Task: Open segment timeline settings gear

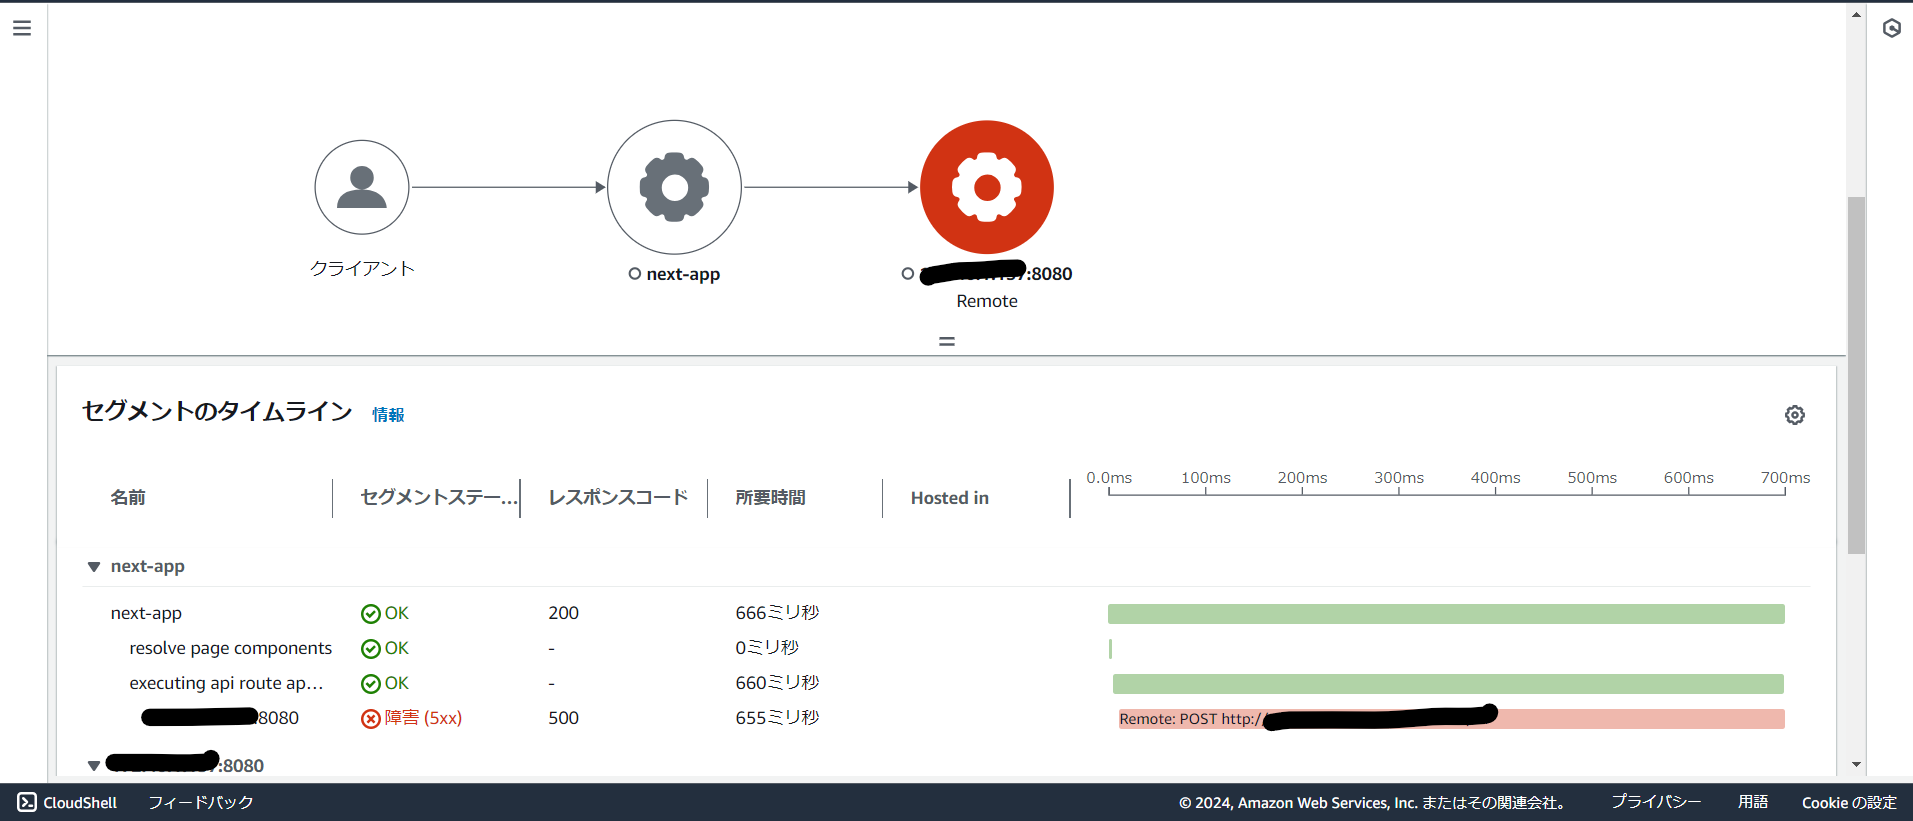Action: (1795, 415)
